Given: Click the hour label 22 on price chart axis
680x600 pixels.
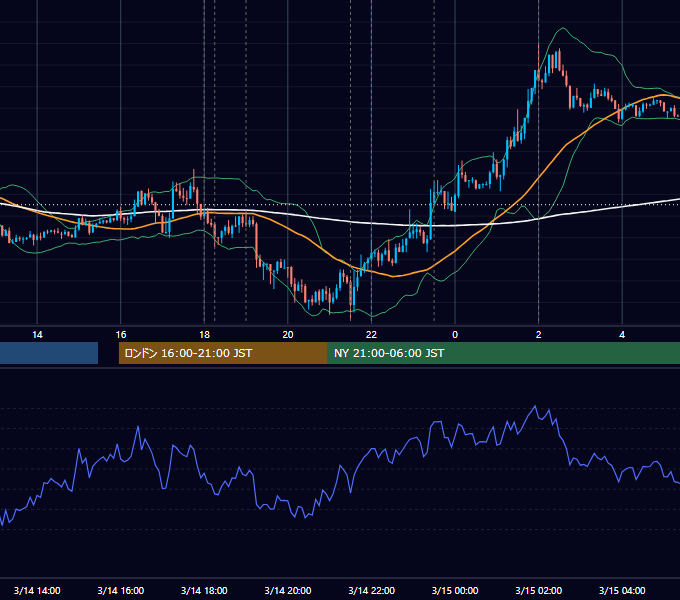Looking at the screenshot, I should coord(372,334).
